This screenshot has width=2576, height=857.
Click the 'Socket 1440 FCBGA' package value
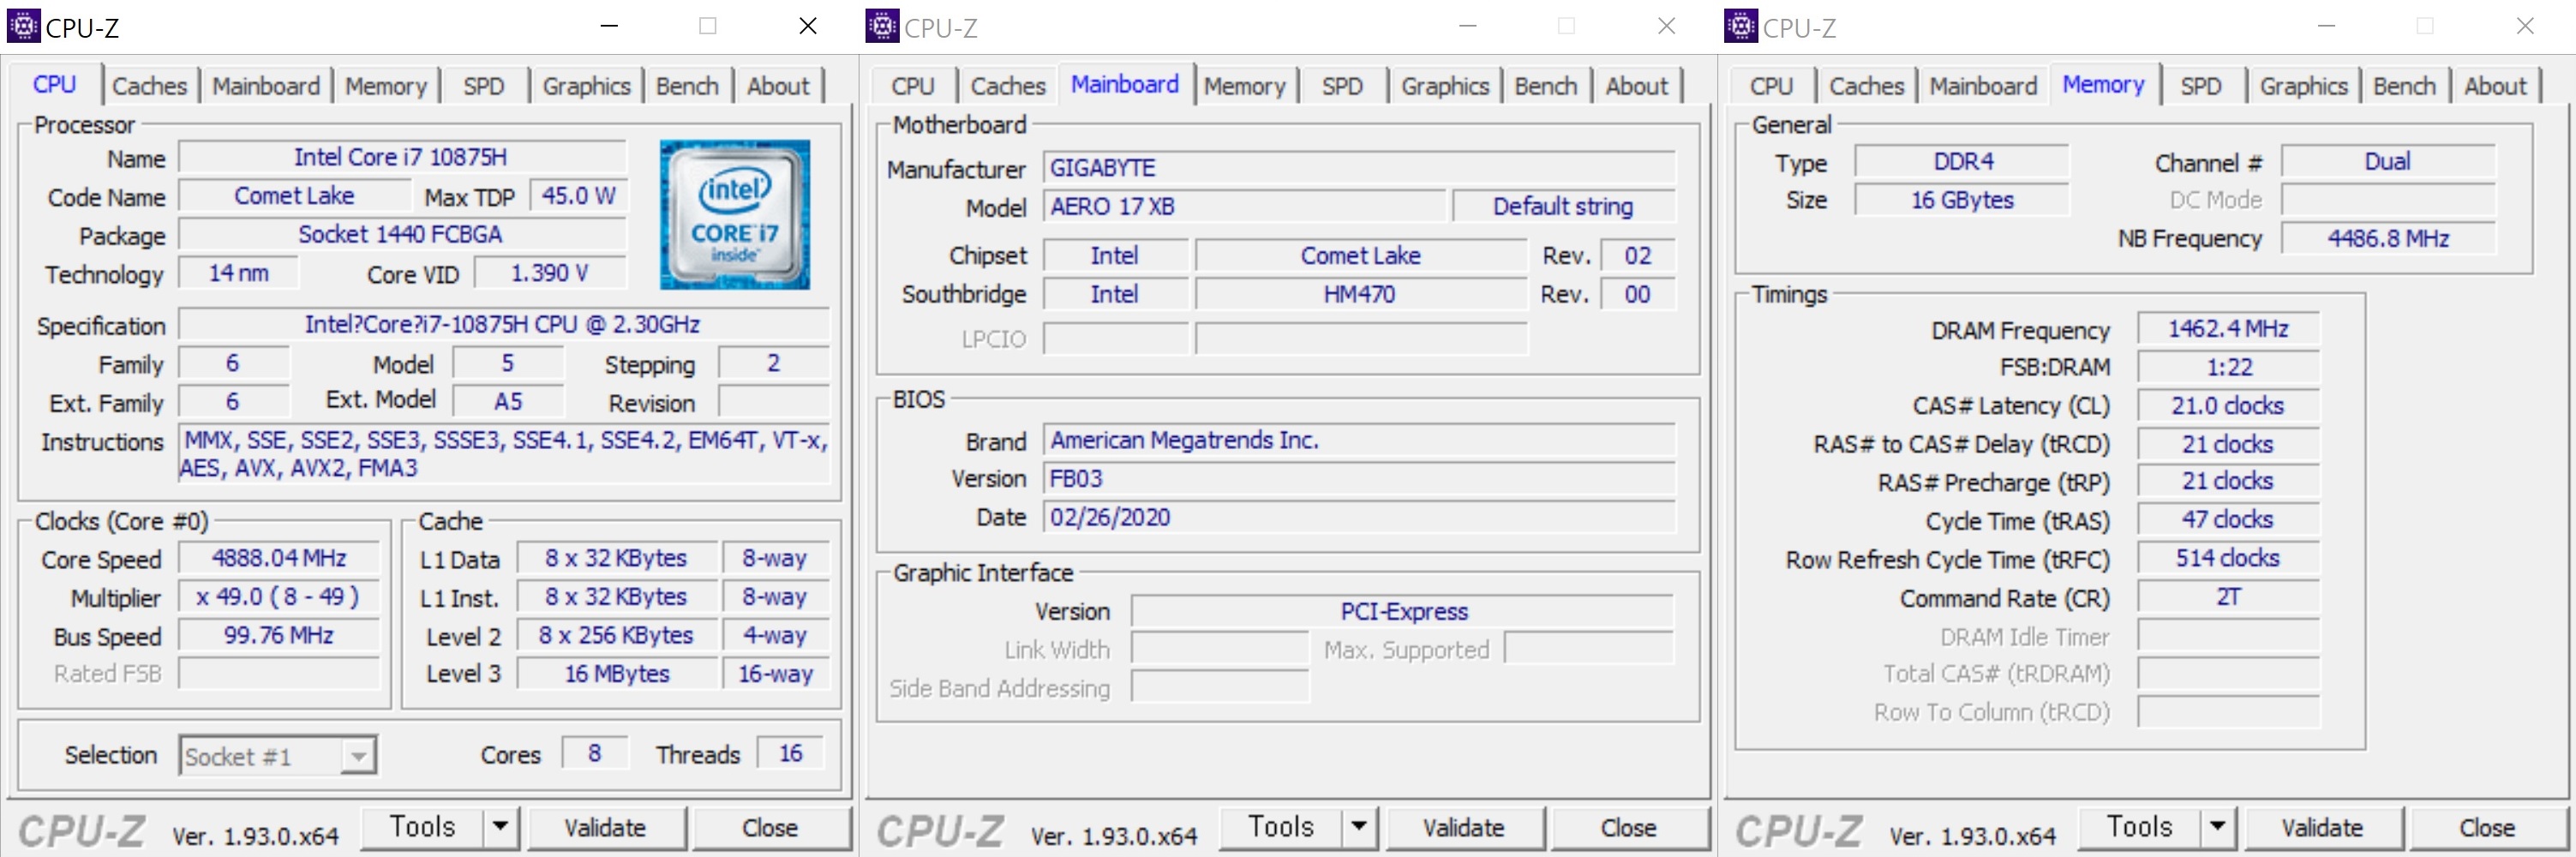click(x=402, y=234)
